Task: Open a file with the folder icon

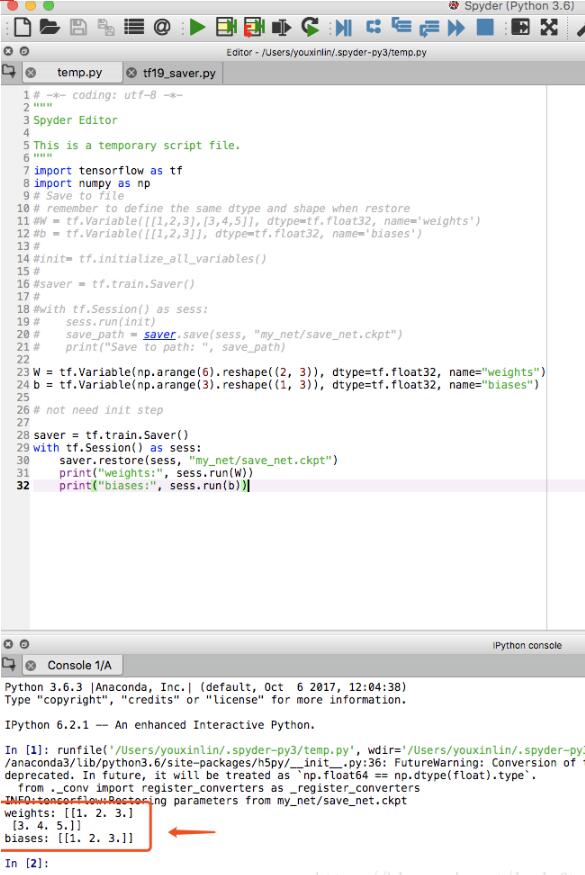Action: click(x=49, y=27)
